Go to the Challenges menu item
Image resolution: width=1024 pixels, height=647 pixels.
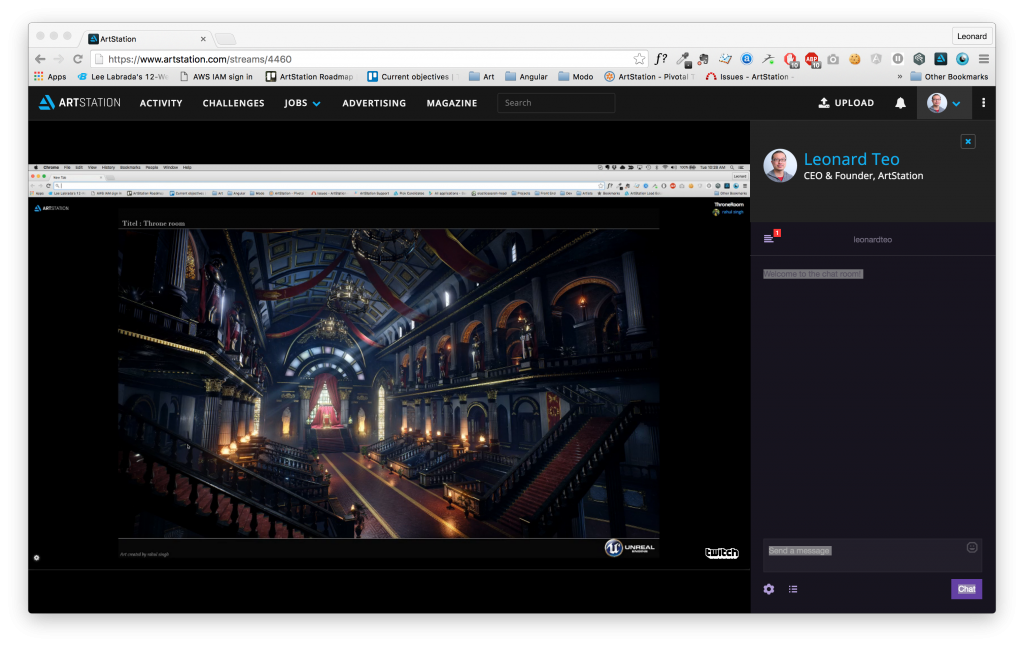point(233,103)
